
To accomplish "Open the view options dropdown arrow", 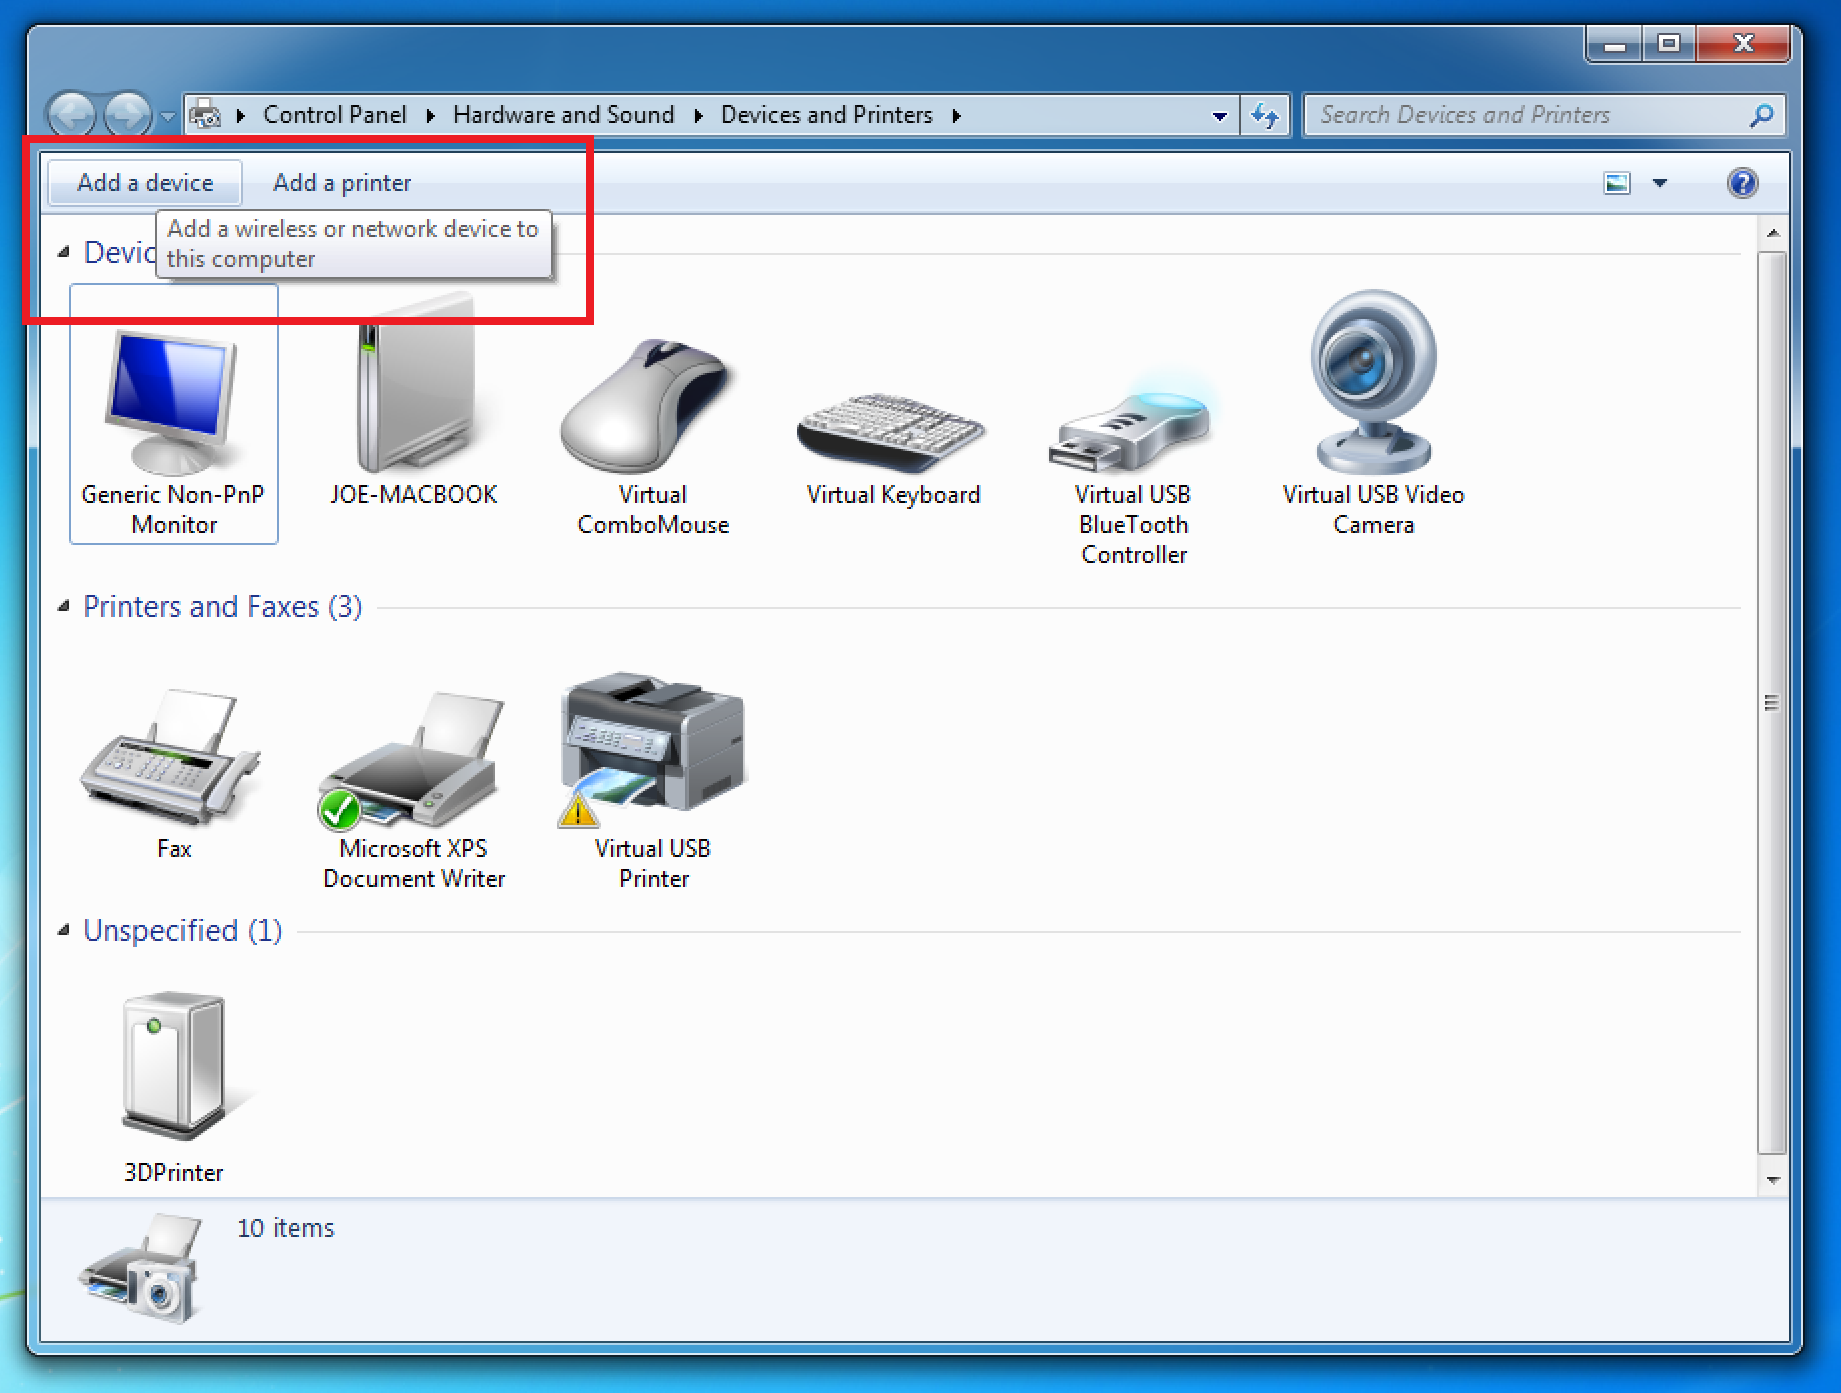I will [x=1660, y=183].
